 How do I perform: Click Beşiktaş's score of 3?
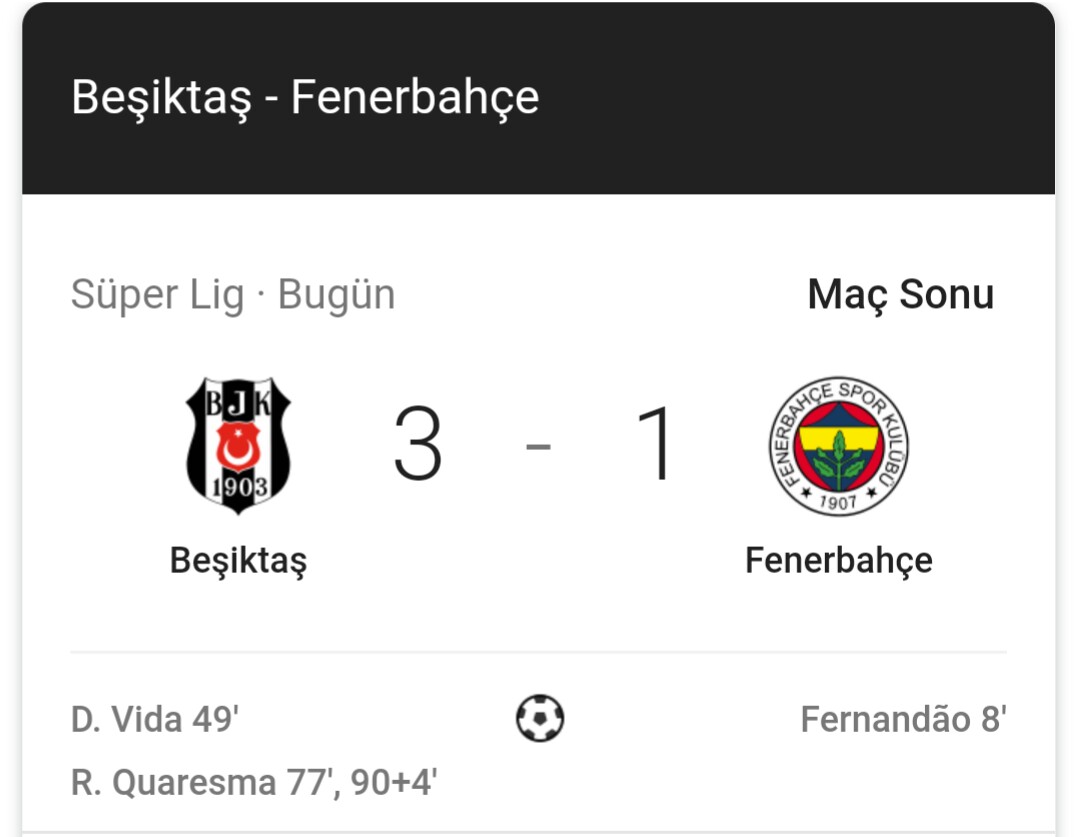click(418, 445)
